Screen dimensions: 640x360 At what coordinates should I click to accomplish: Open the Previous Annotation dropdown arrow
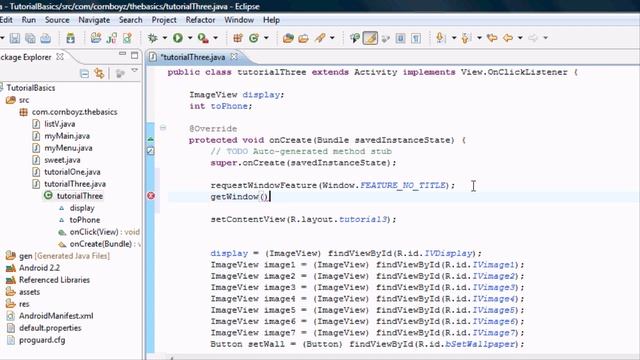(x=479, y=38)
